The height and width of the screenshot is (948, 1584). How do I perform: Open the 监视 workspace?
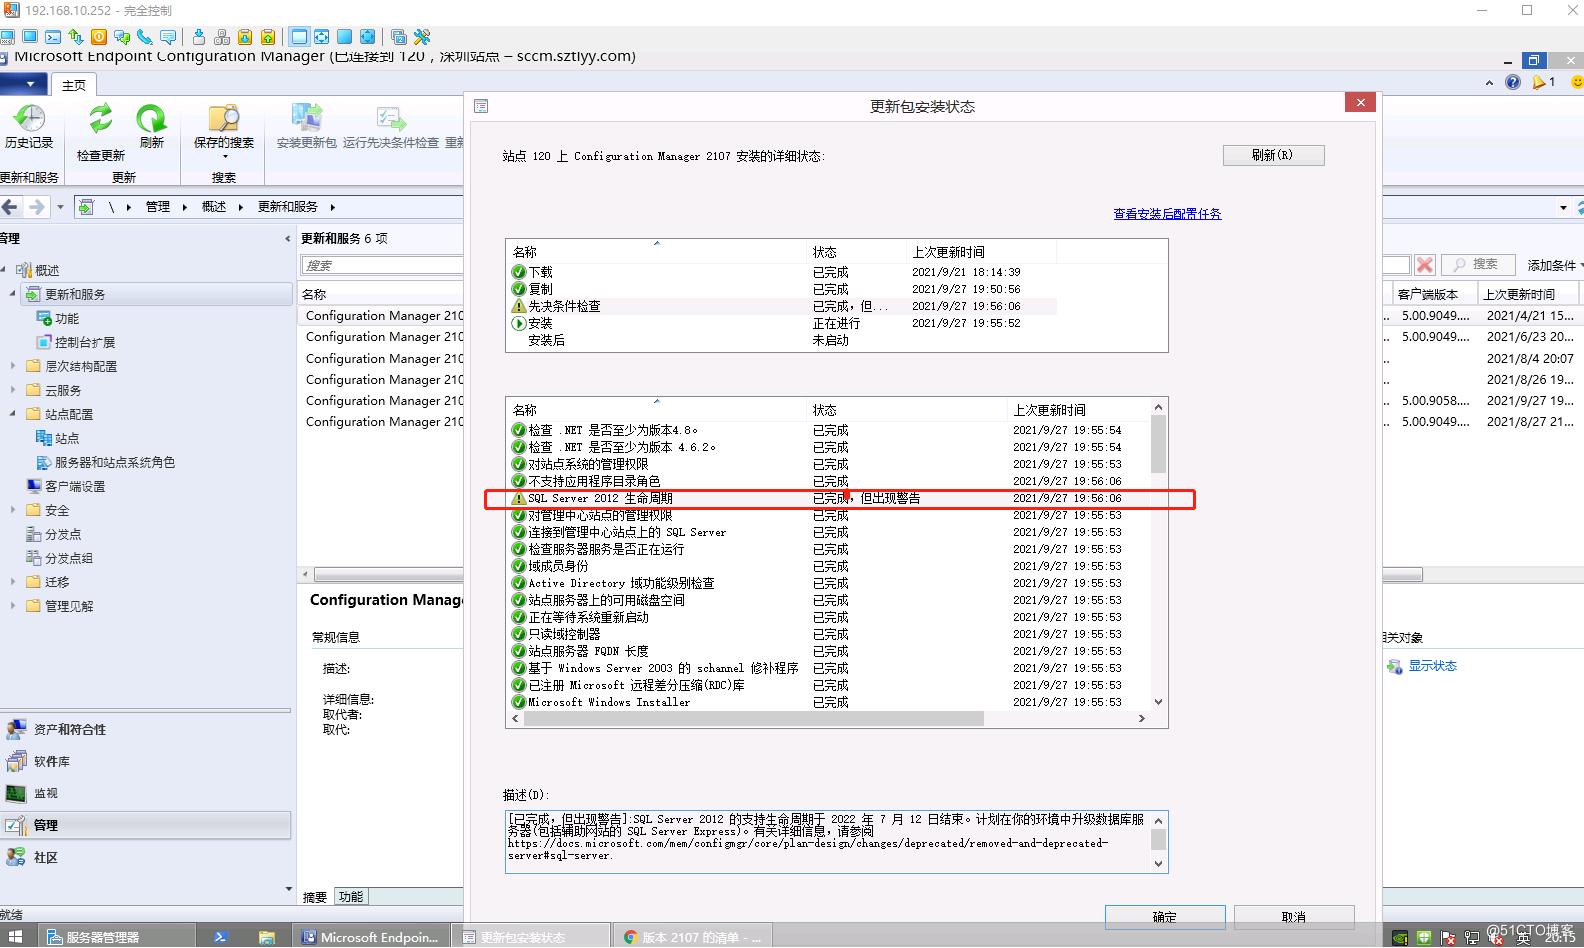tap(146, 793)
